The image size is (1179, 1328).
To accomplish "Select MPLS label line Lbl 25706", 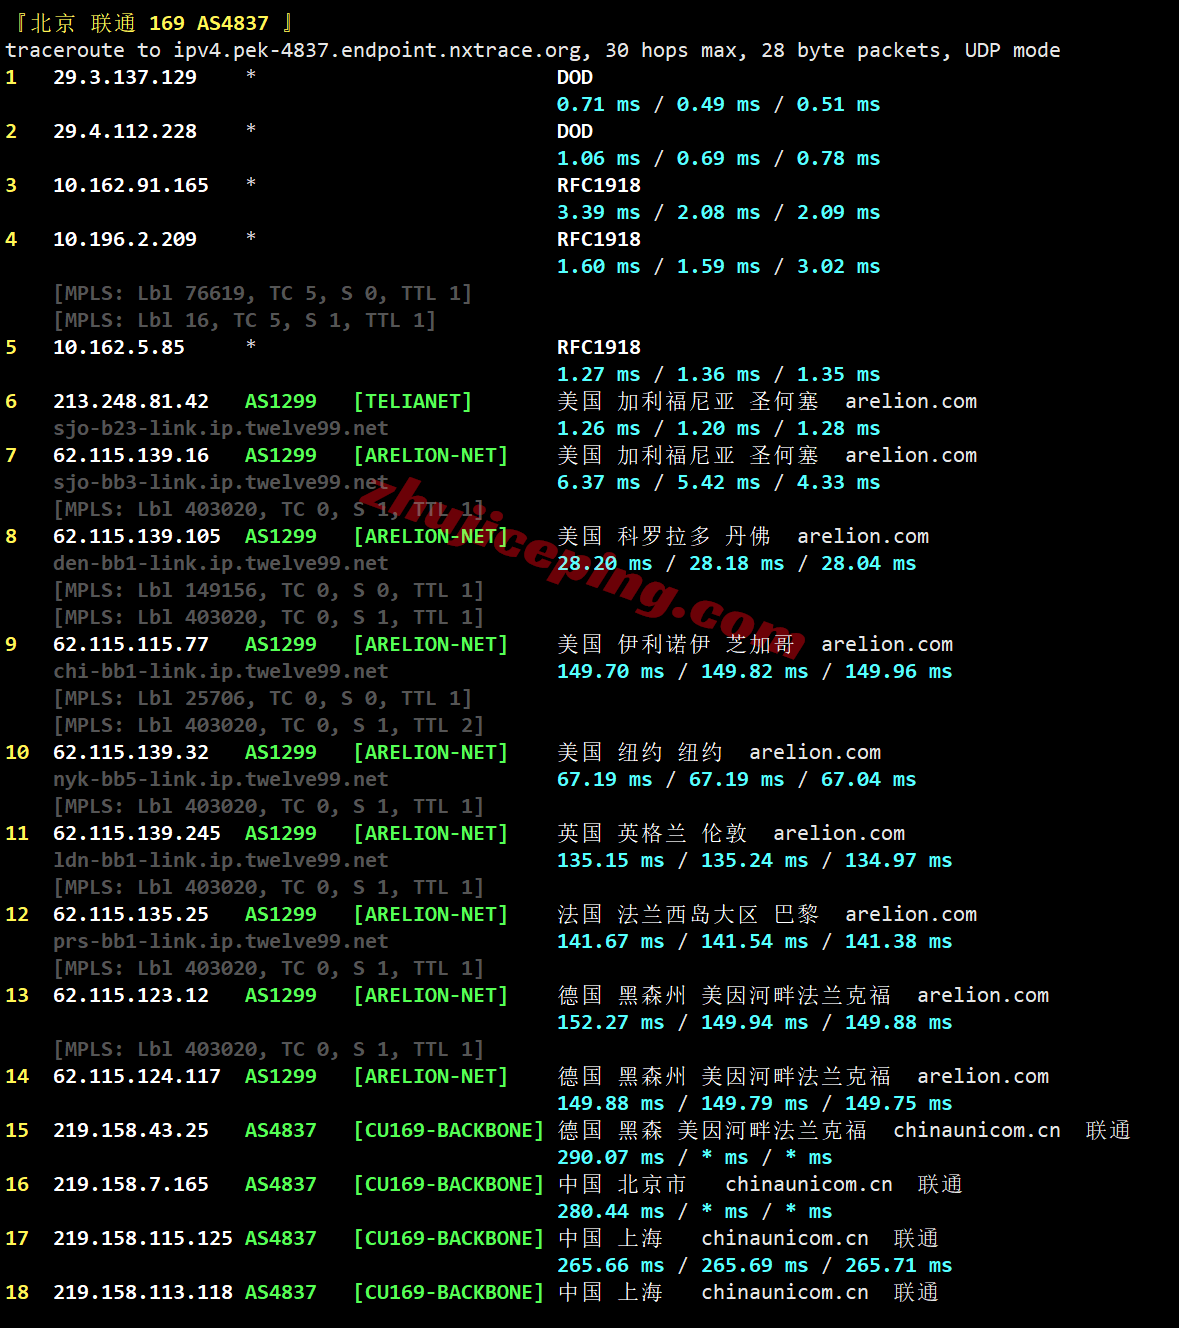I will click(x=262, y=698).
